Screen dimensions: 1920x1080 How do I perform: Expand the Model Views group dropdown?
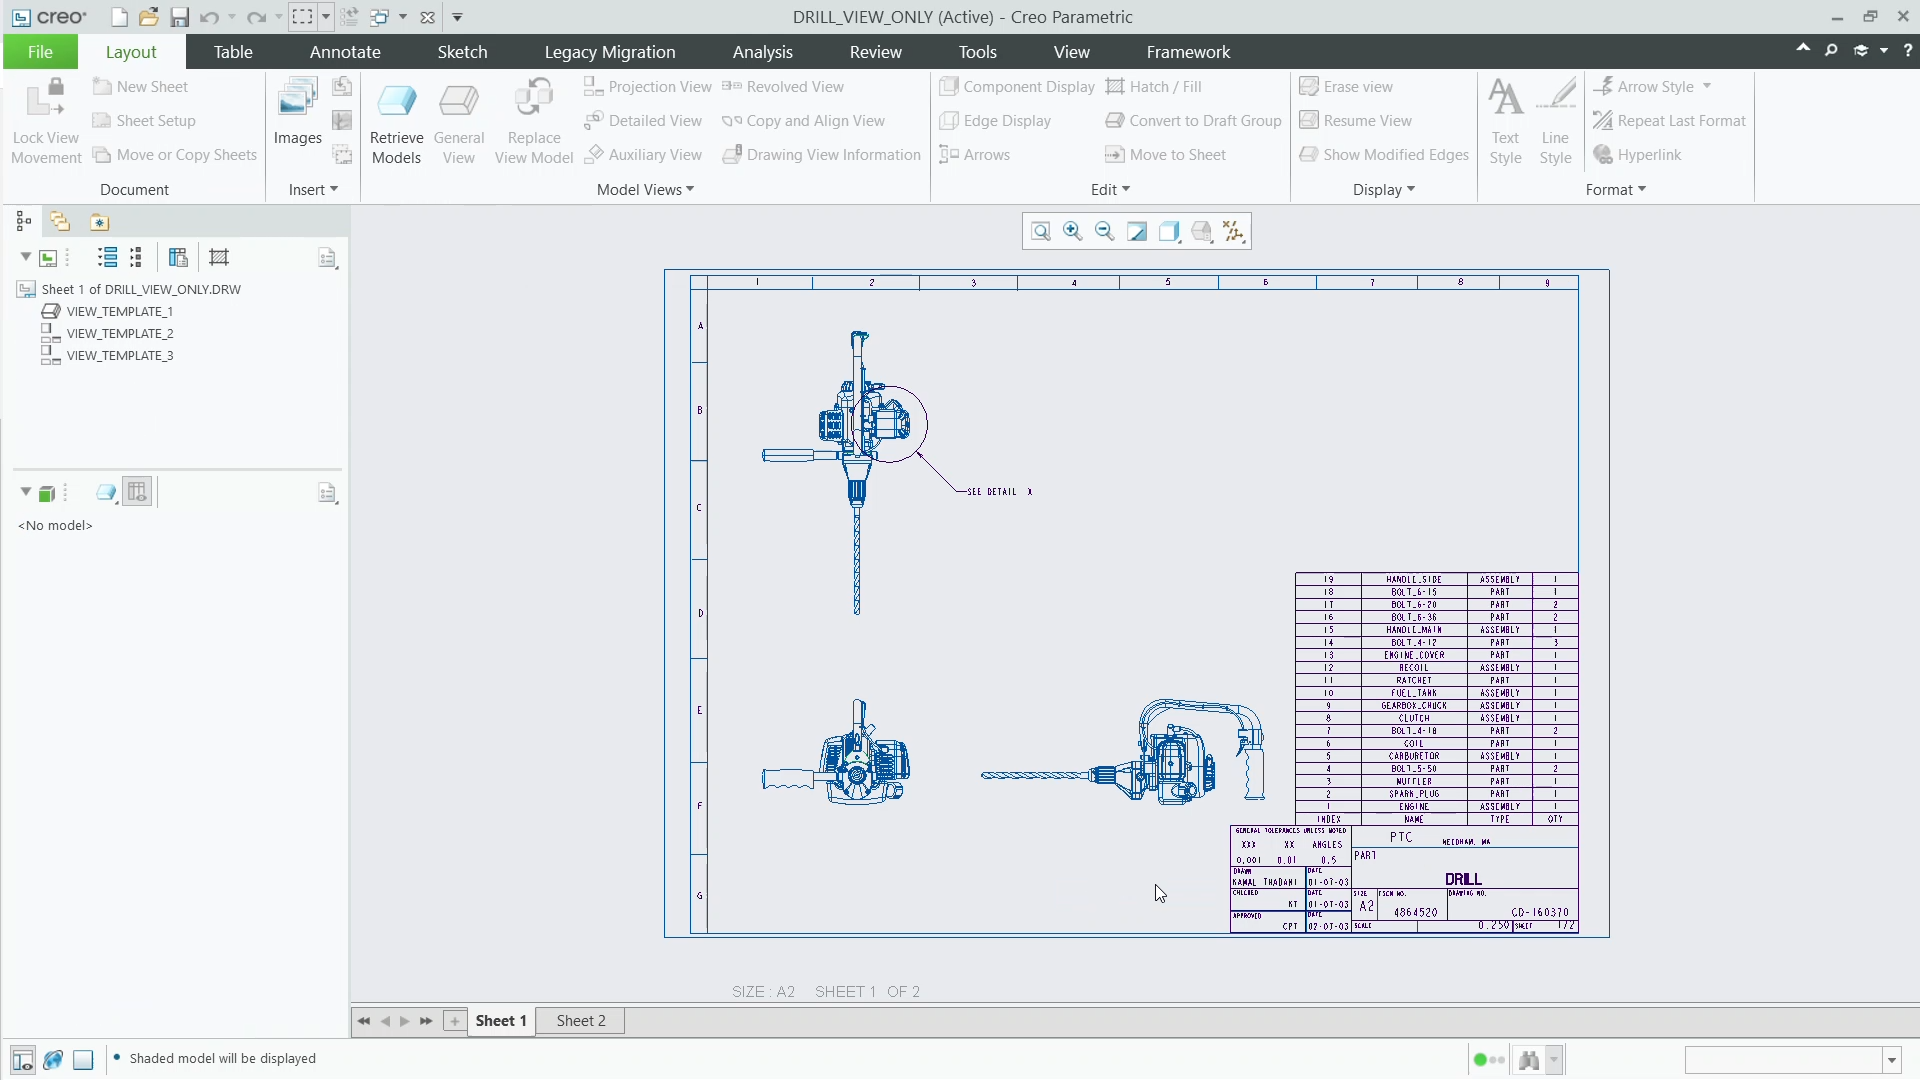click(645, 190)
